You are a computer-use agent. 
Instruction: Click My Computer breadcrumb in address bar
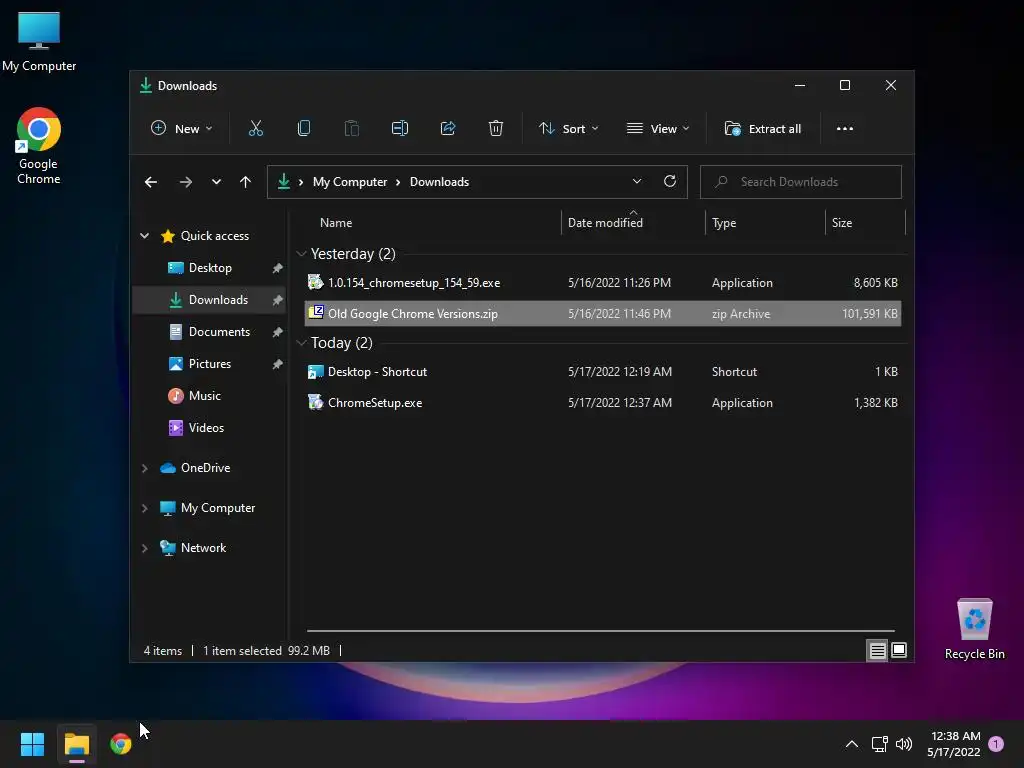coord(350,182)
